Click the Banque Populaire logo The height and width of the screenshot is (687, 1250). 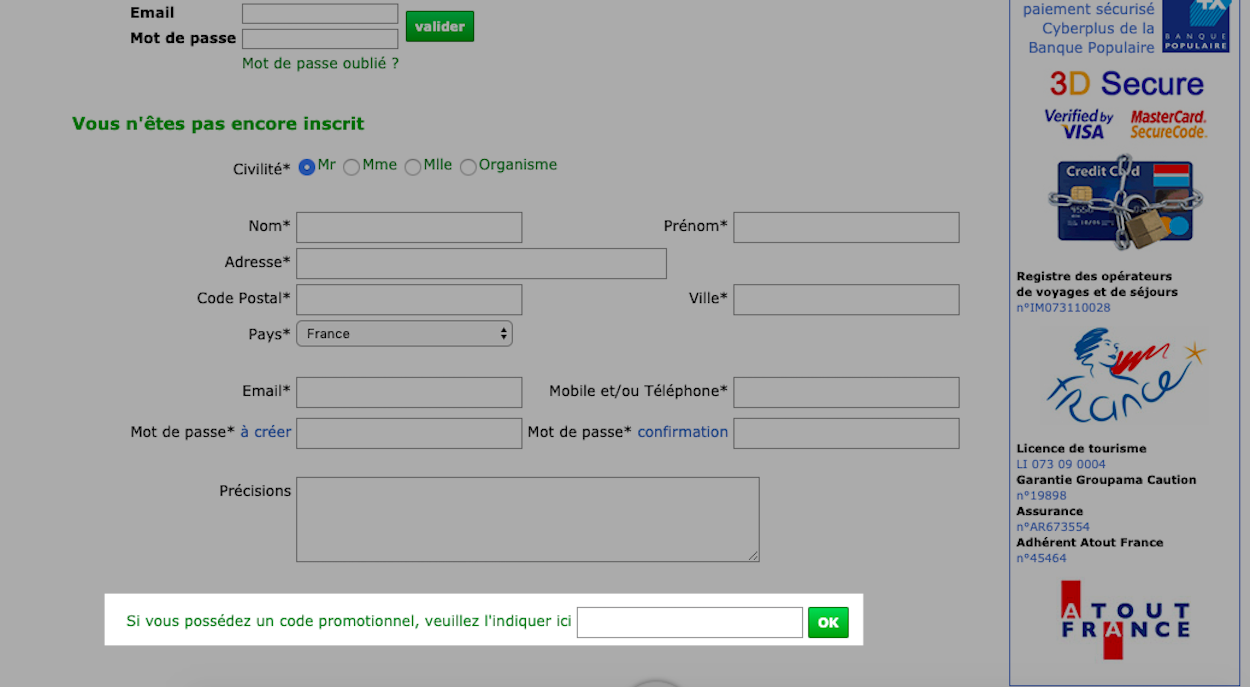point(1195,25)
